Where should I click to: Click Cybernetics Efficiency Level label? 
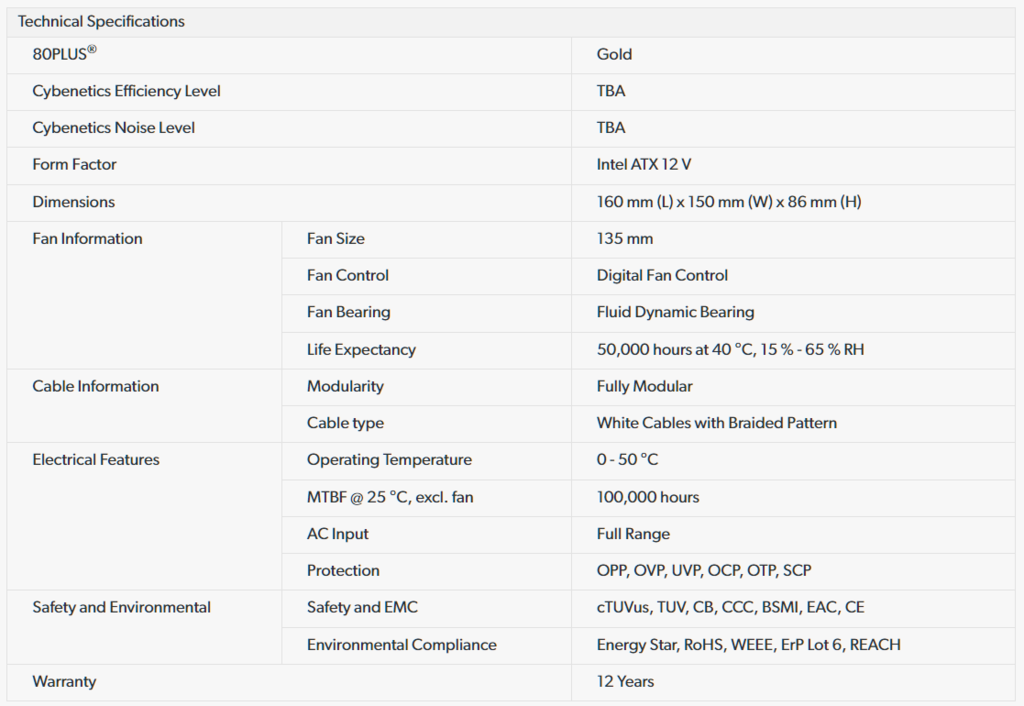click(126, 91)
